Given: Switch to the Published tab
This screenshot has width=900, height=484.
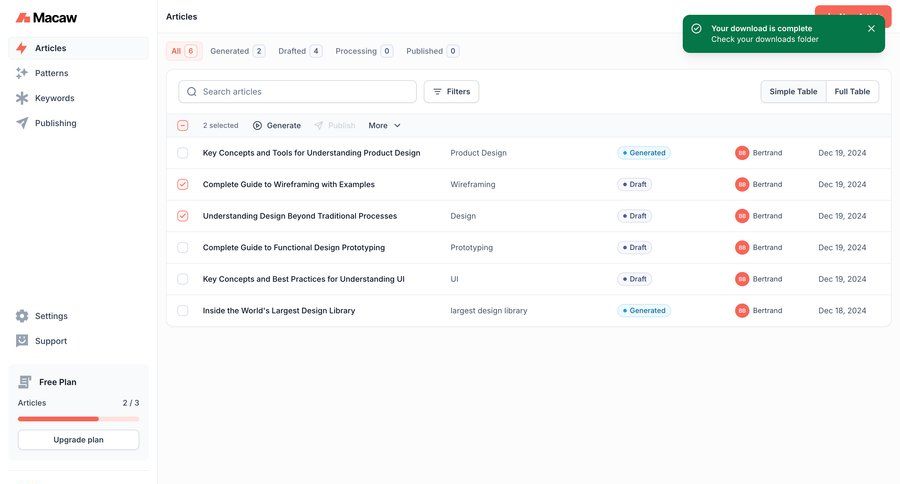Looking at the screenshot, I should (432, 51).
